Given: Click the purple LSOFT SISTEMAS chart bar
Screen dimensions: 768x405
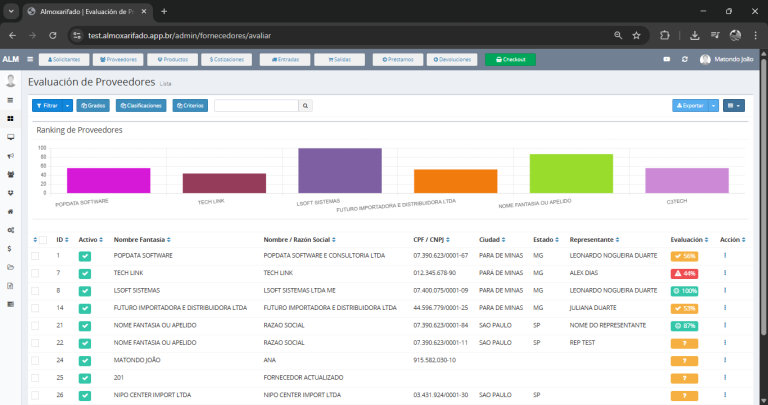Looking at the screenshot, I should (x=339, y=170).
